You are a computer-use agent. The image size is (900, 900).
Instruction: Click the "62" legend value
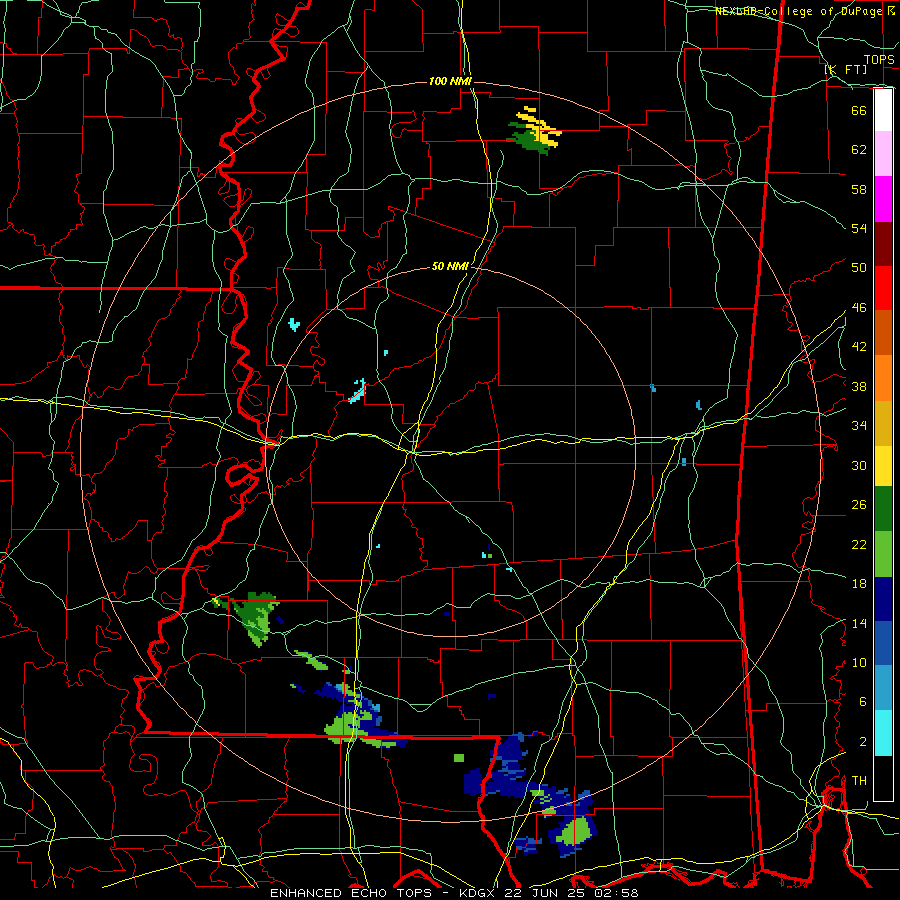[x=859, y=150]
